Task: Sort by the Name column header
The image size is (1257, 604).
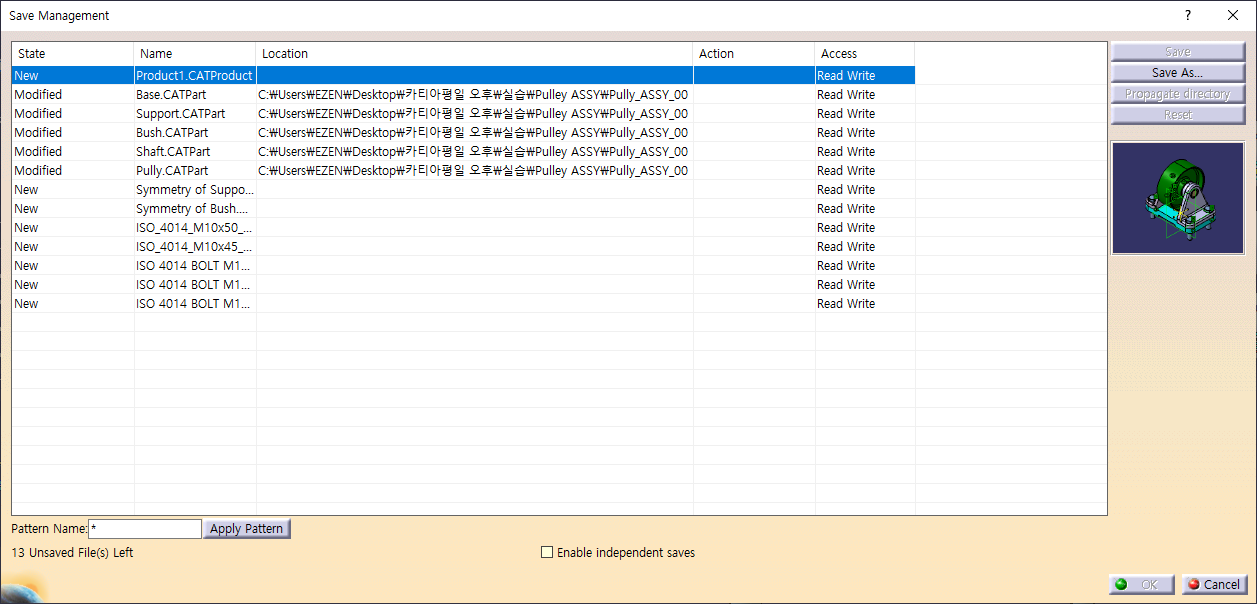Action: click(x=195, y=54)
